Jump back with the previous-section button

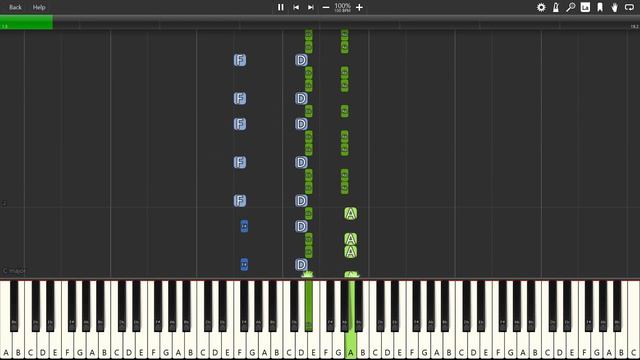coord(296,7)
